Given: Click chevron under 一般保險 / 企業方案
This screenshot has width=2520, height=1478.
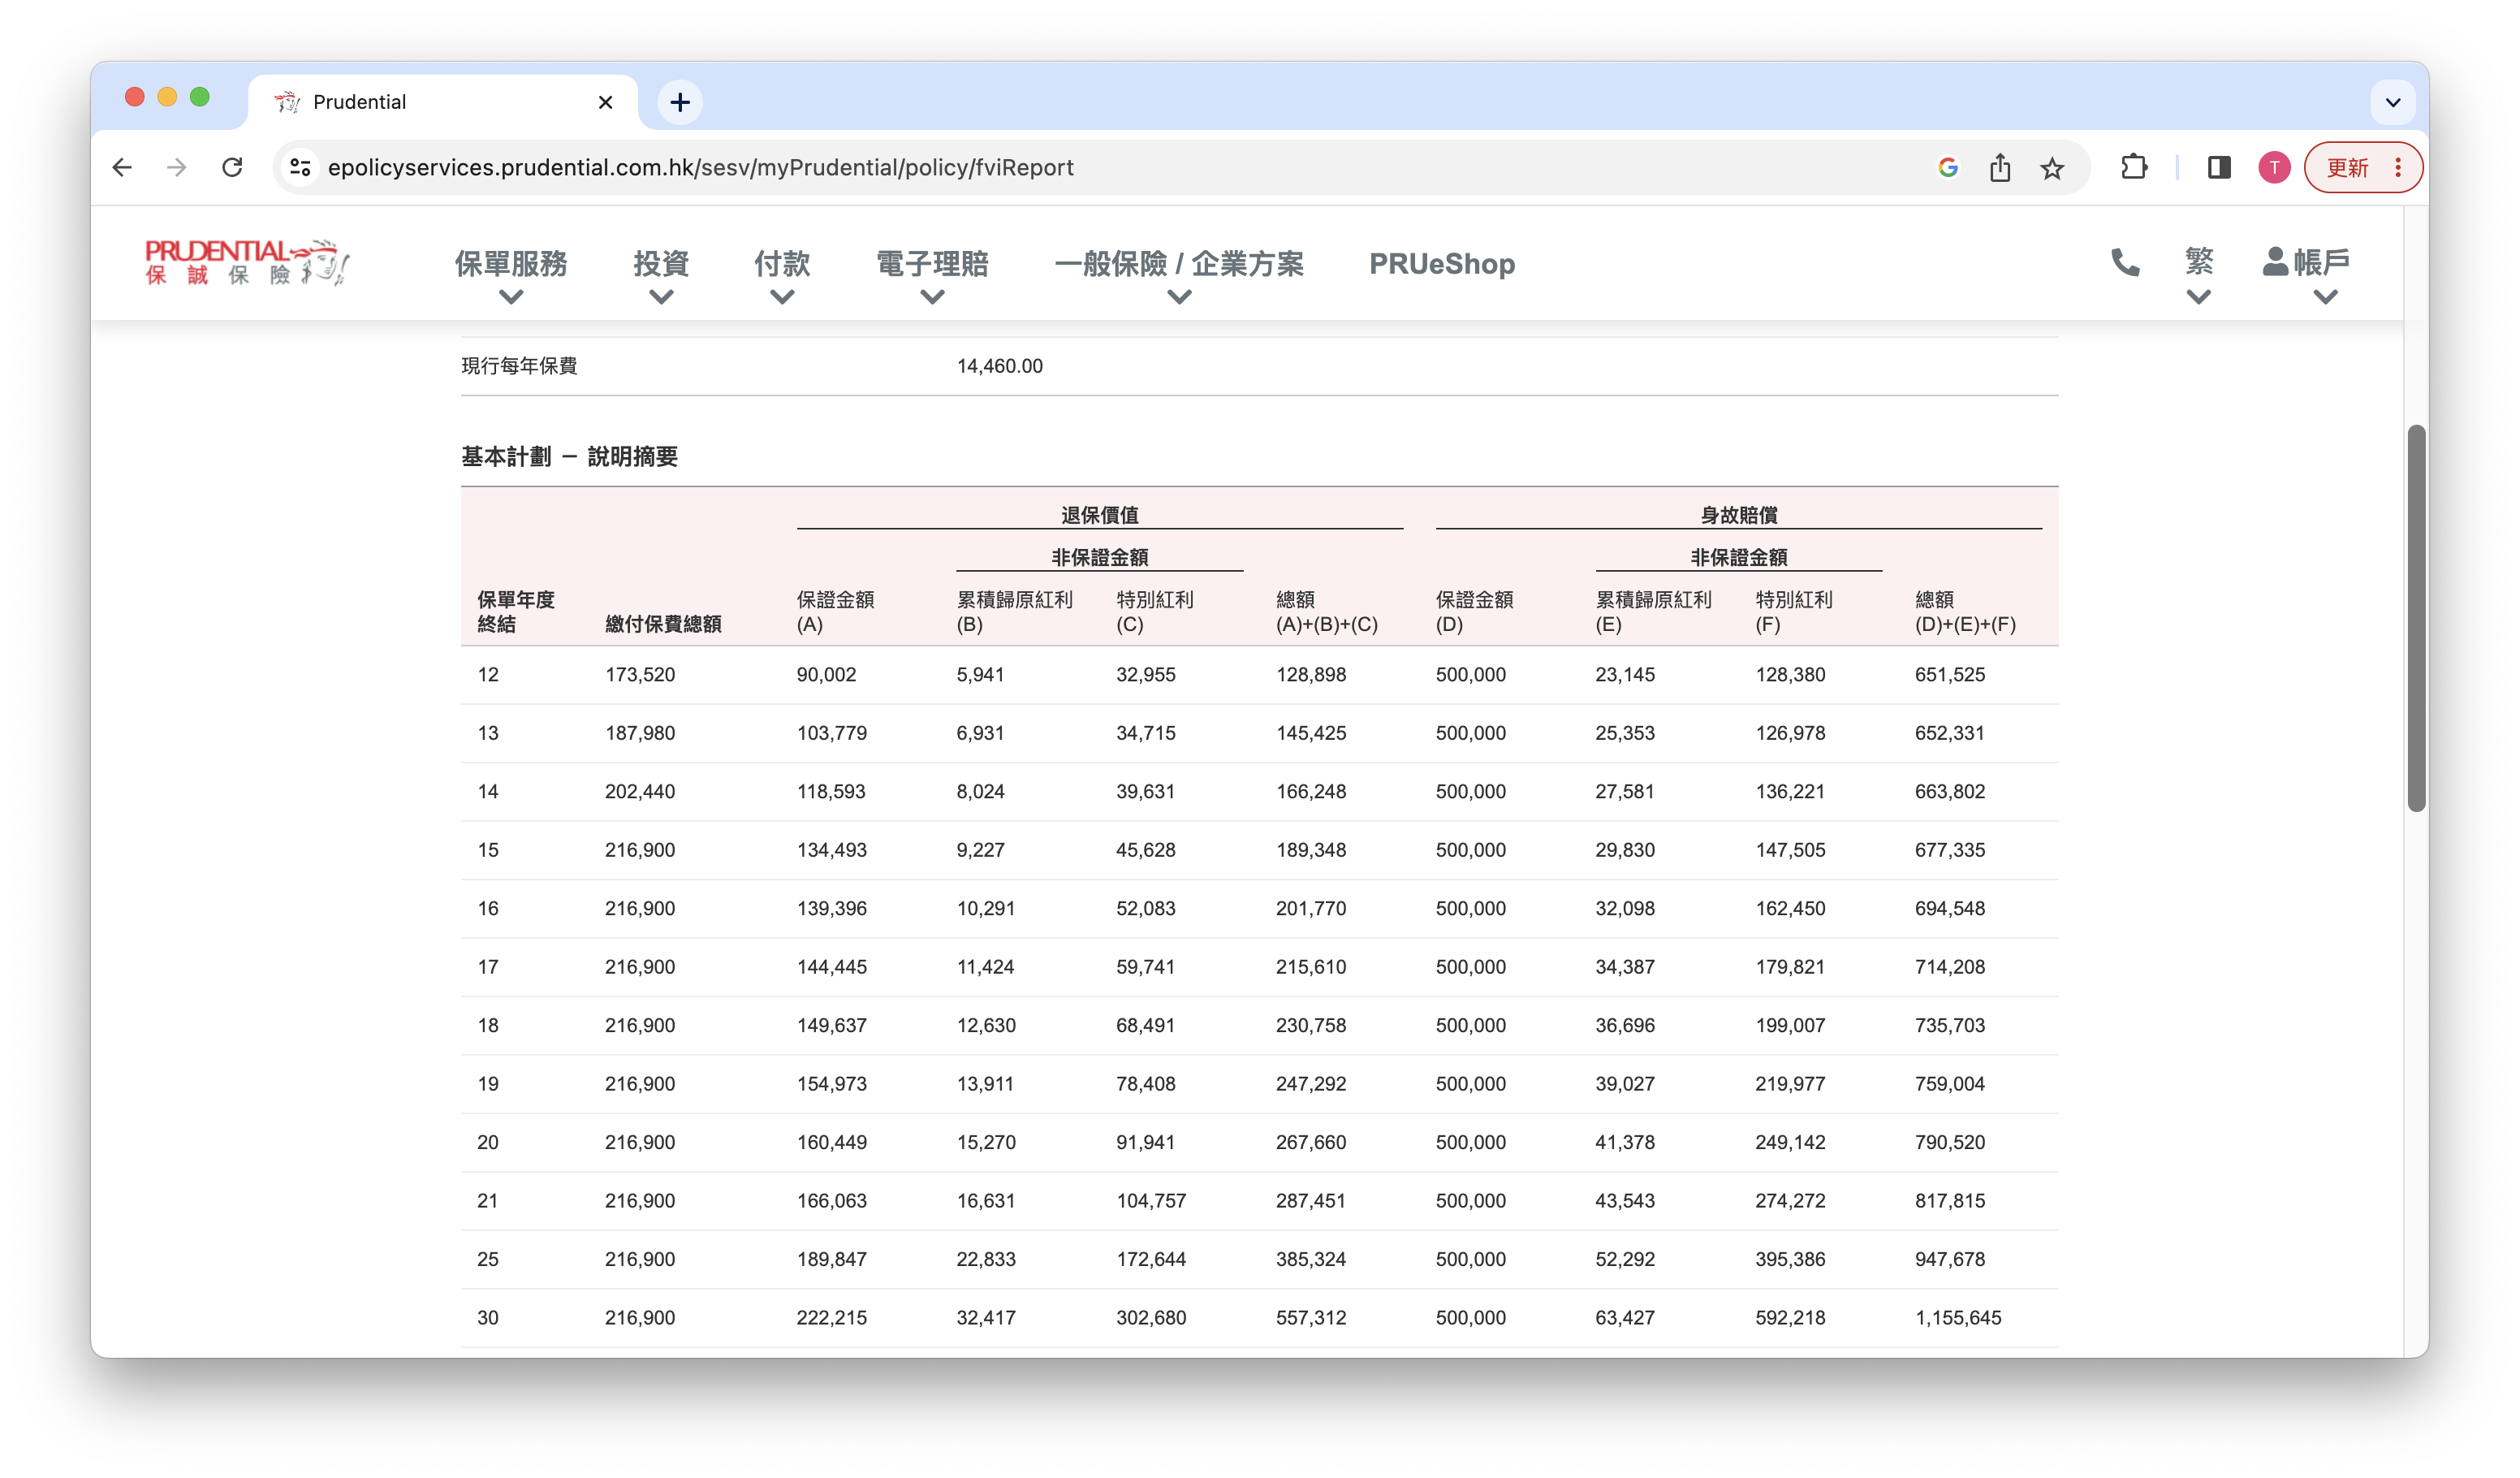Looking at the screenshot, I should pyautogui.click(x=1179, y=297).
